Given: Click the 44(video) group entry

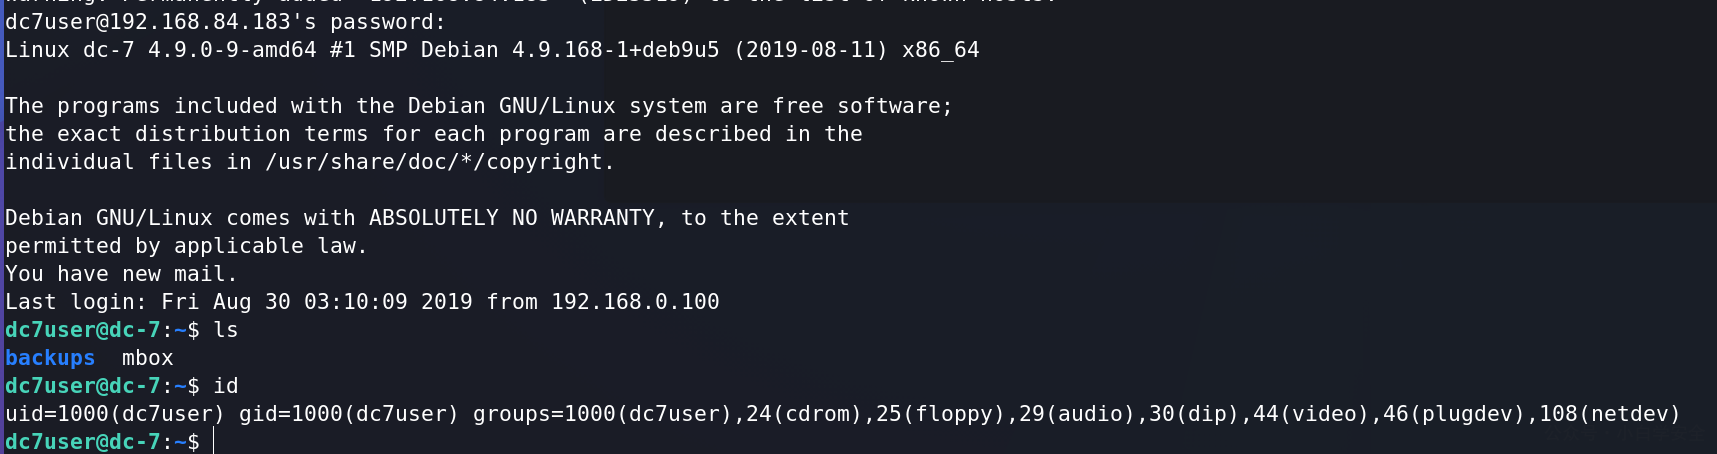Looking at the screenshot, I should pyautogui.click(x=1310, y=414).
